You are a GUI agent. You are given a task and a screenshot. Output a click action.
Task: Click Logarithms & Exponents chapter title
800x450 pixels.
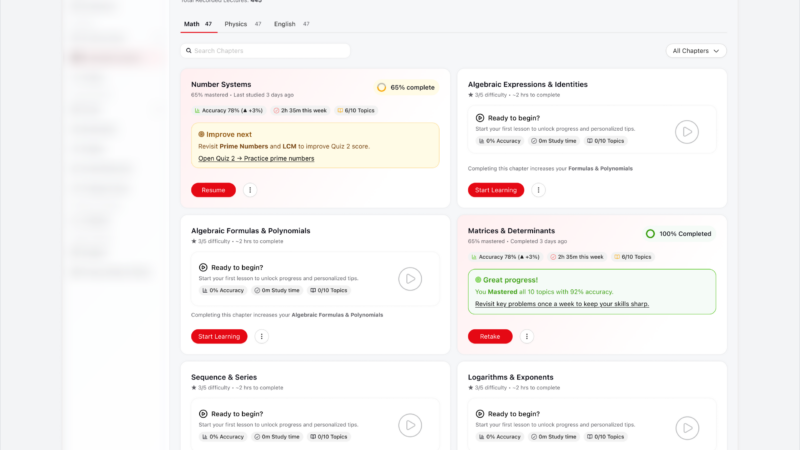point(510,377)
